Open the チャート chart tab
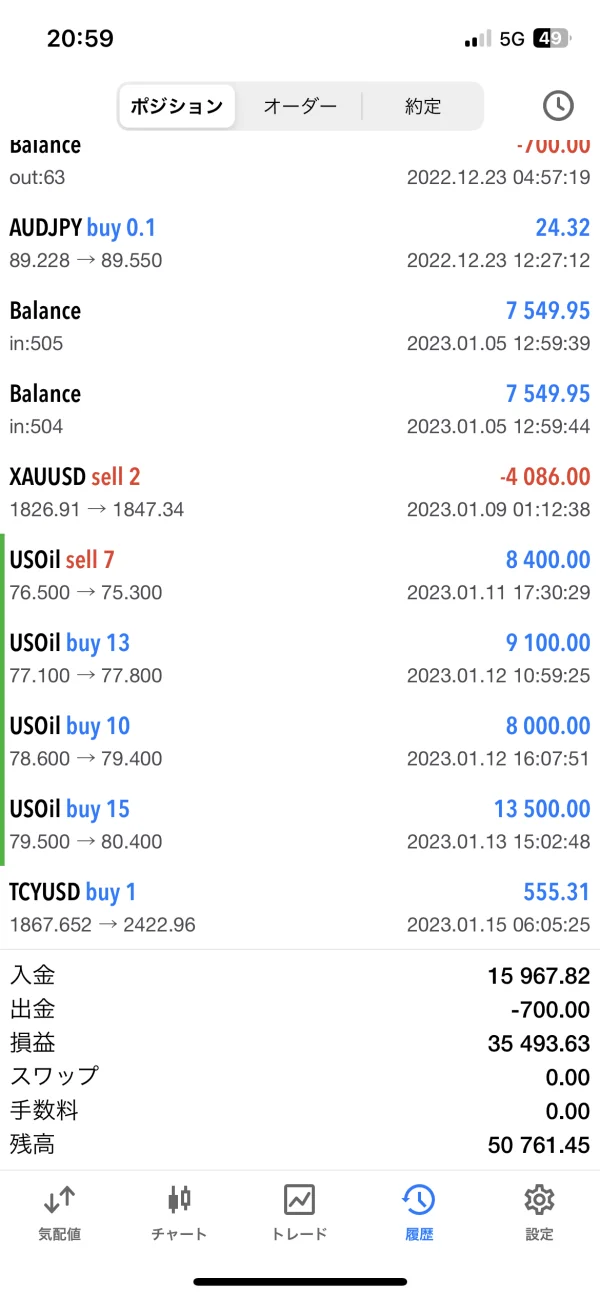The width and height of the screenshot is (600, 1298). click(179, 1212)
